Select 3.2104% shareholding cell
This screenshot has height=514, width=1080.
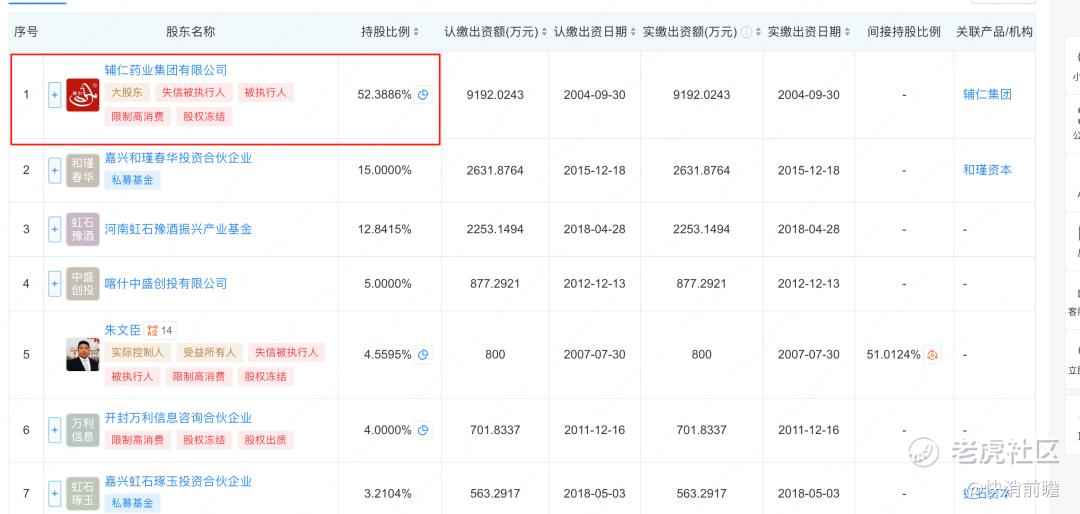pos(388,493)
